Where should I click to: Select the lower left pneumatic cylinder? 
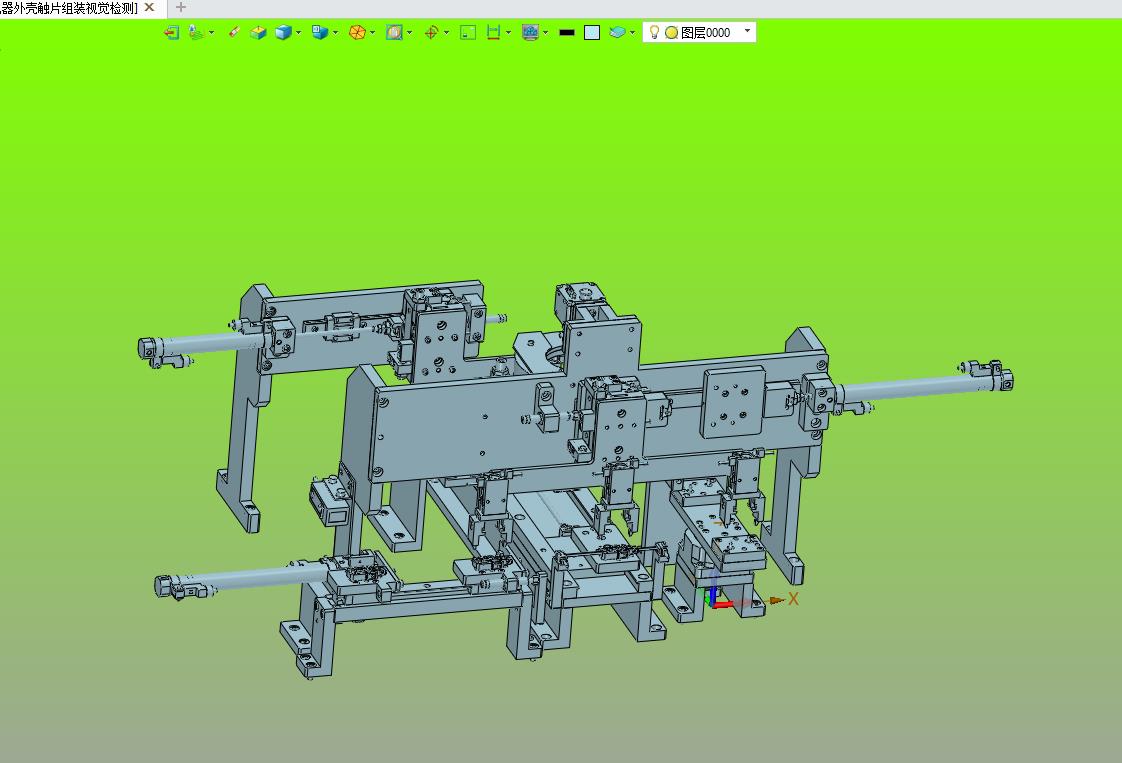click(243, 578)
